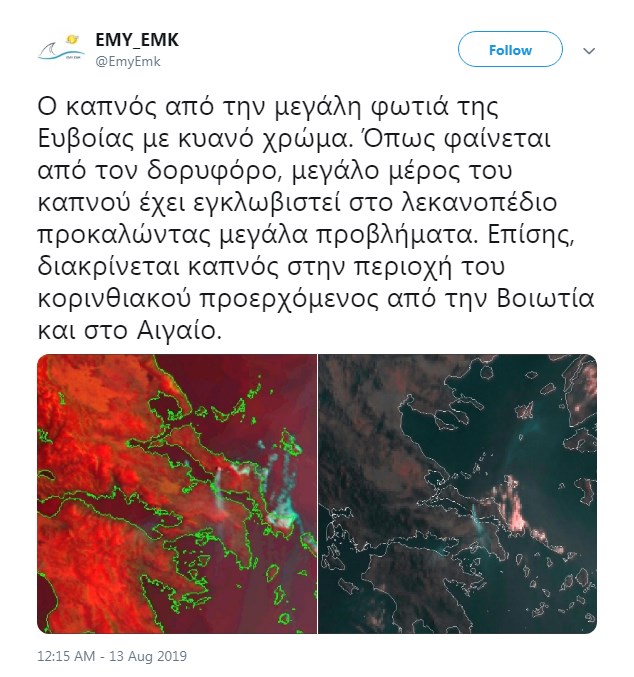The height and width of the screenshot is (677, 634).
Task: Click the word Επίσης in the tweet
Action: [x=531, y=235]
